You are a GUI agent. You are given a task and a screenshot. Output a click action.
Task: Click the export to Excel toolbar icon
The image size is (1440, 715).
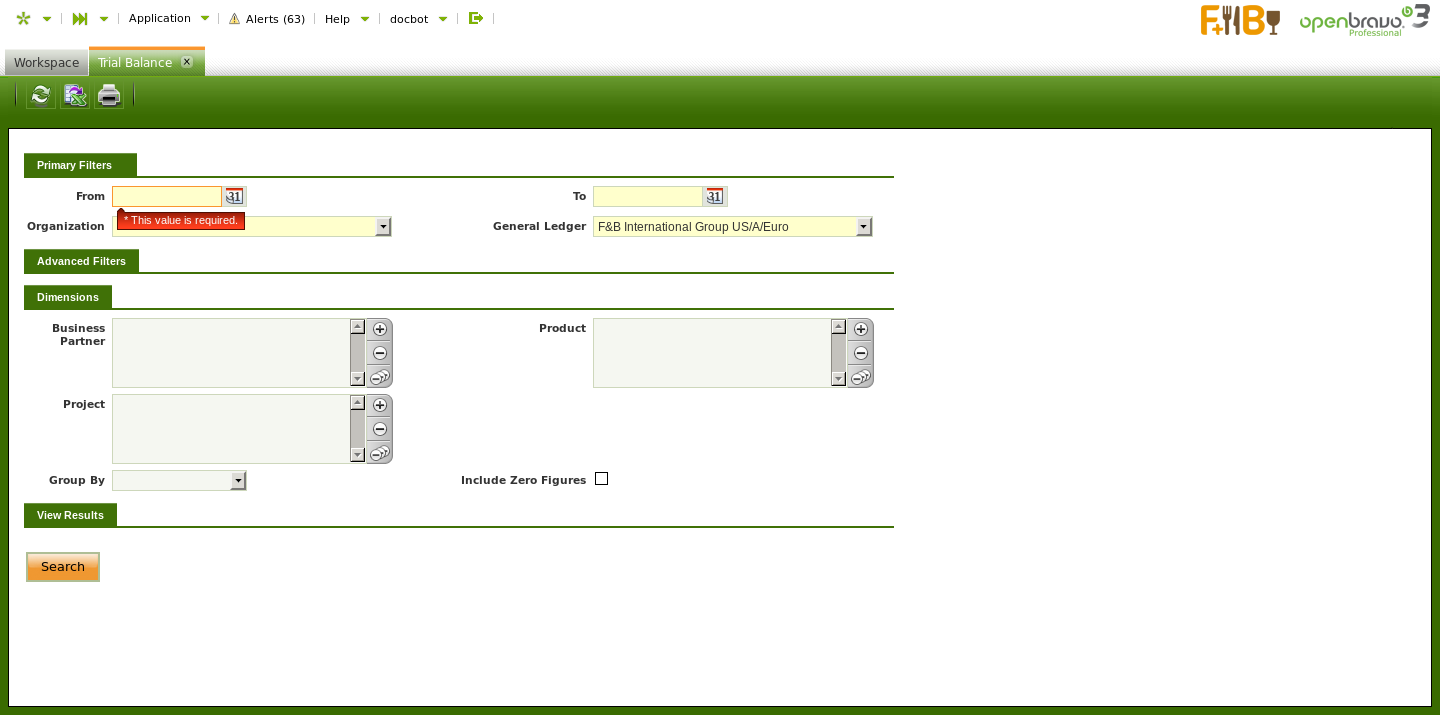coord(75,96)
